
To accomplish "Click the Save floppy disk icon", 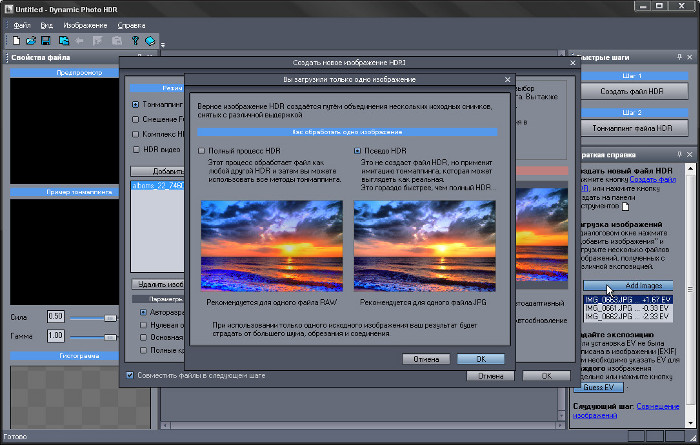I will pyautogui.click(x=47, y=40).
